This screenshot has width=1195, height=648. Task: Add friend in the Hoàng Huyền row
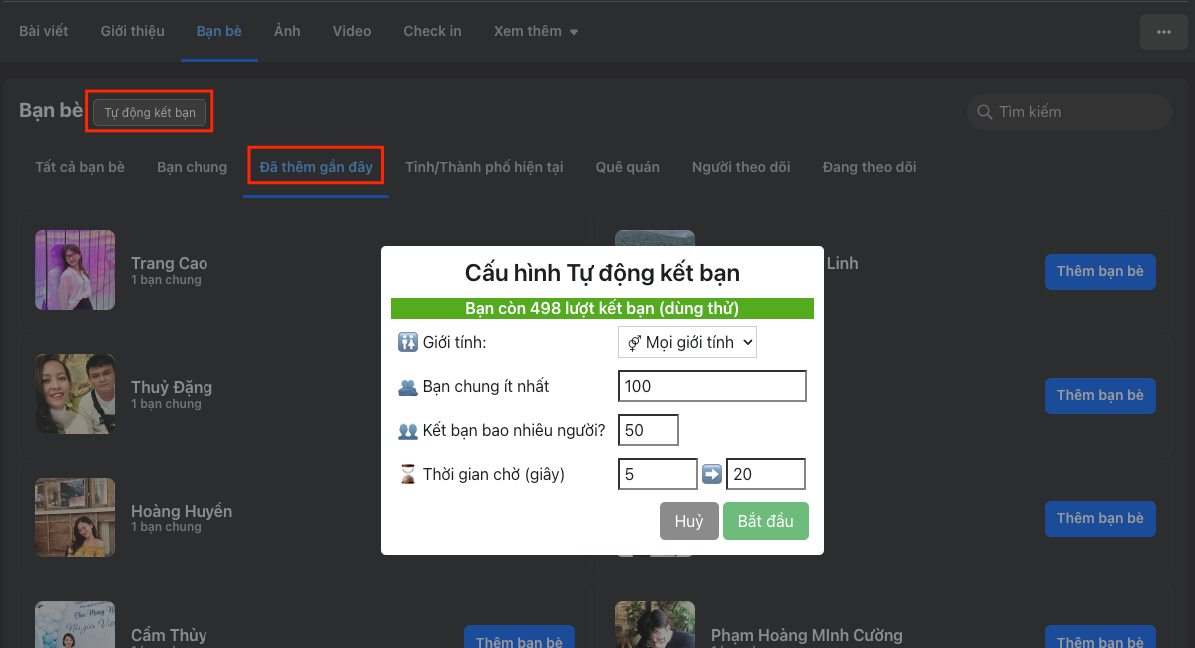point(1100,518)
